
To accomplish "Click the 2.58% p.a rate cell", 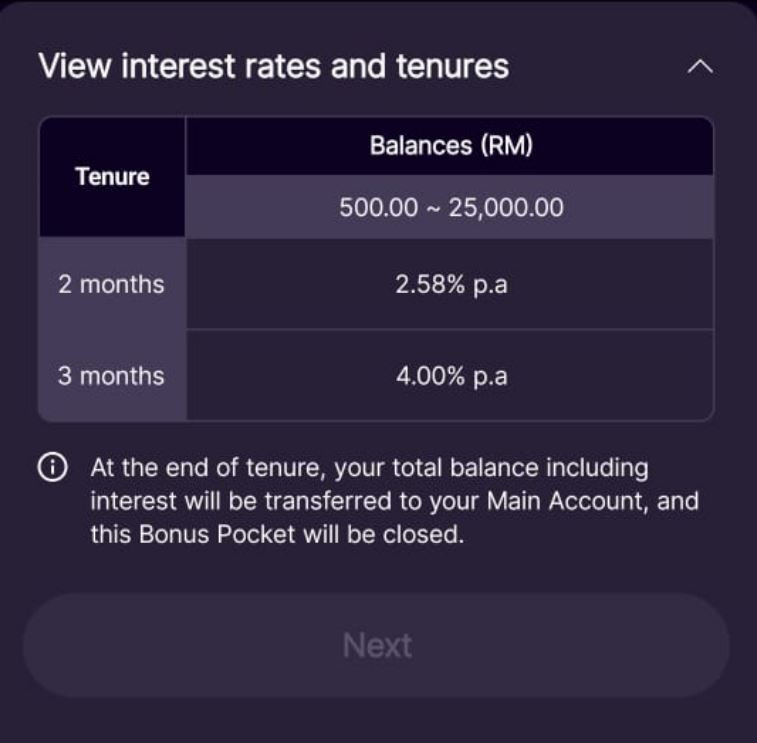I will 451,284.
